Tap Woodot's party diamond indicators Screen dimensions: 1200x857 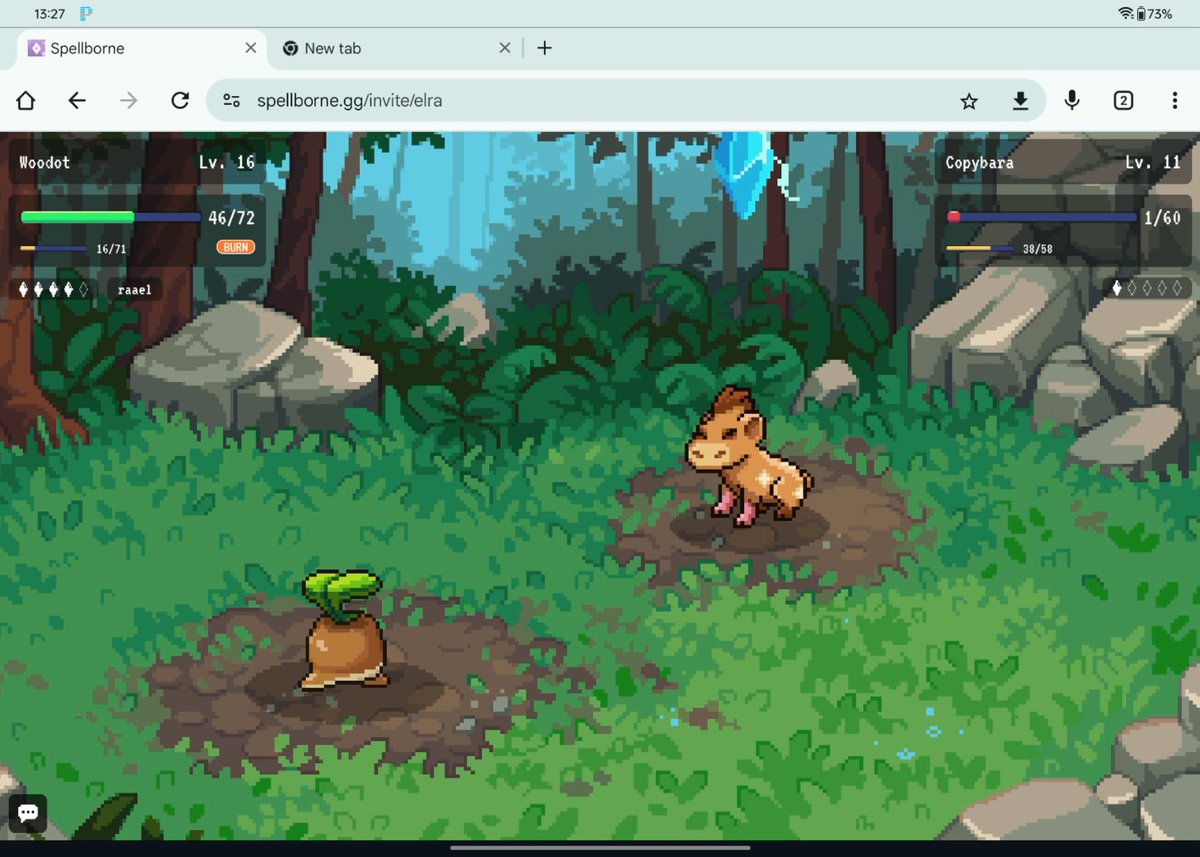(54, 290)
